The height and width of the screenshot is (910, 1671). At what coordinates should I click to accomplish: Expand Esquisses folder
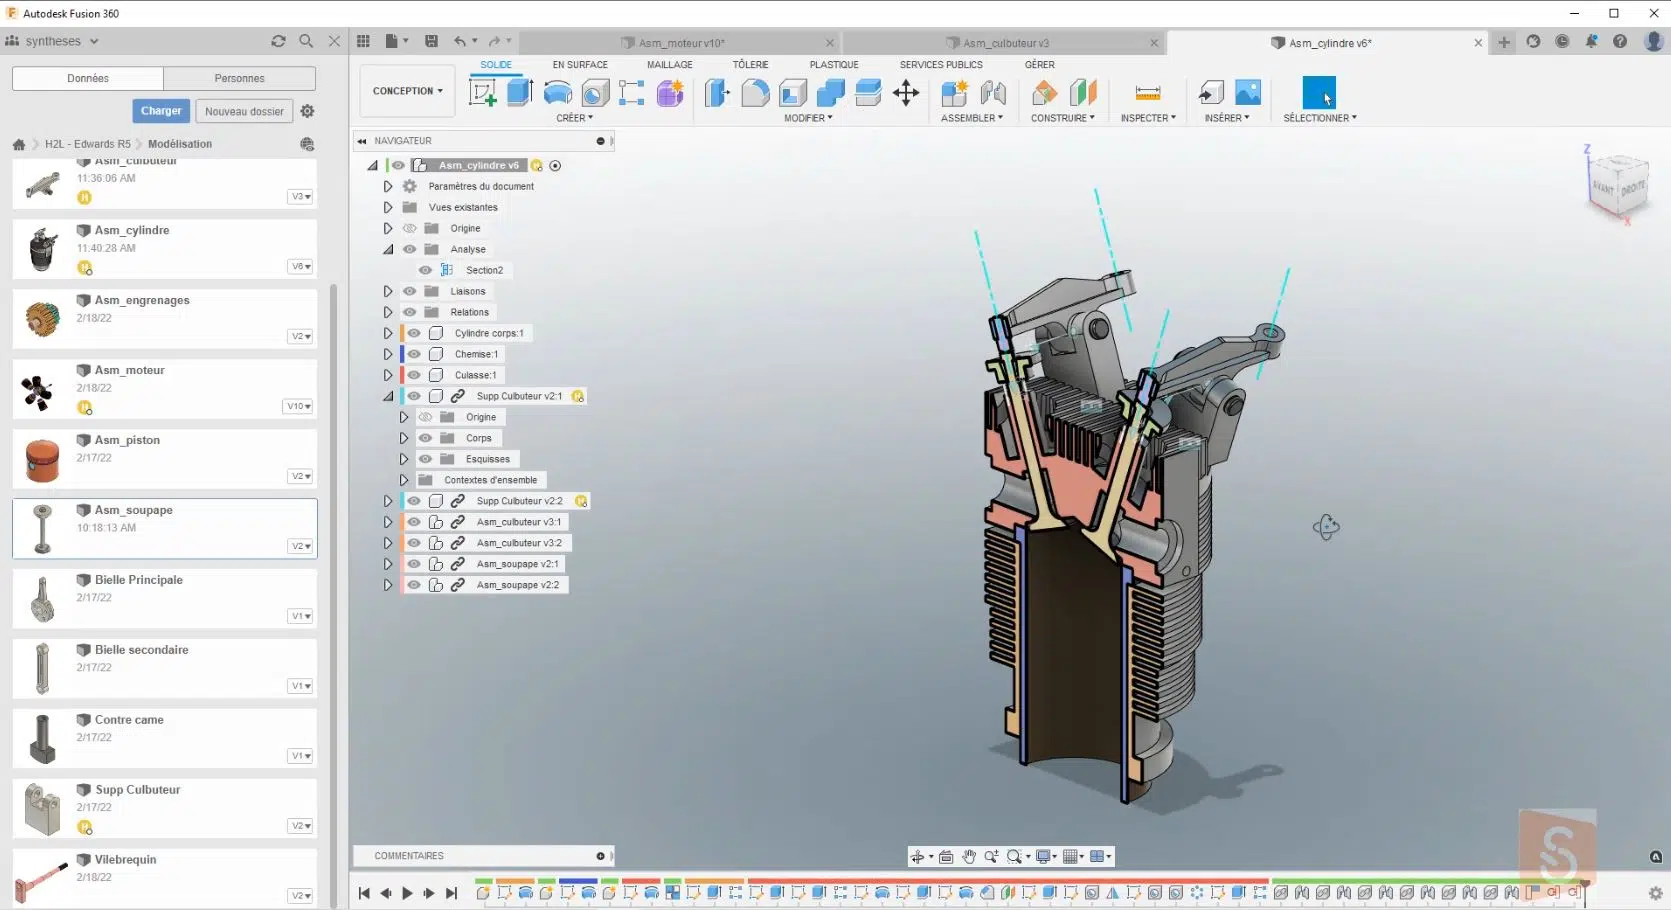[x=404, y=459]
